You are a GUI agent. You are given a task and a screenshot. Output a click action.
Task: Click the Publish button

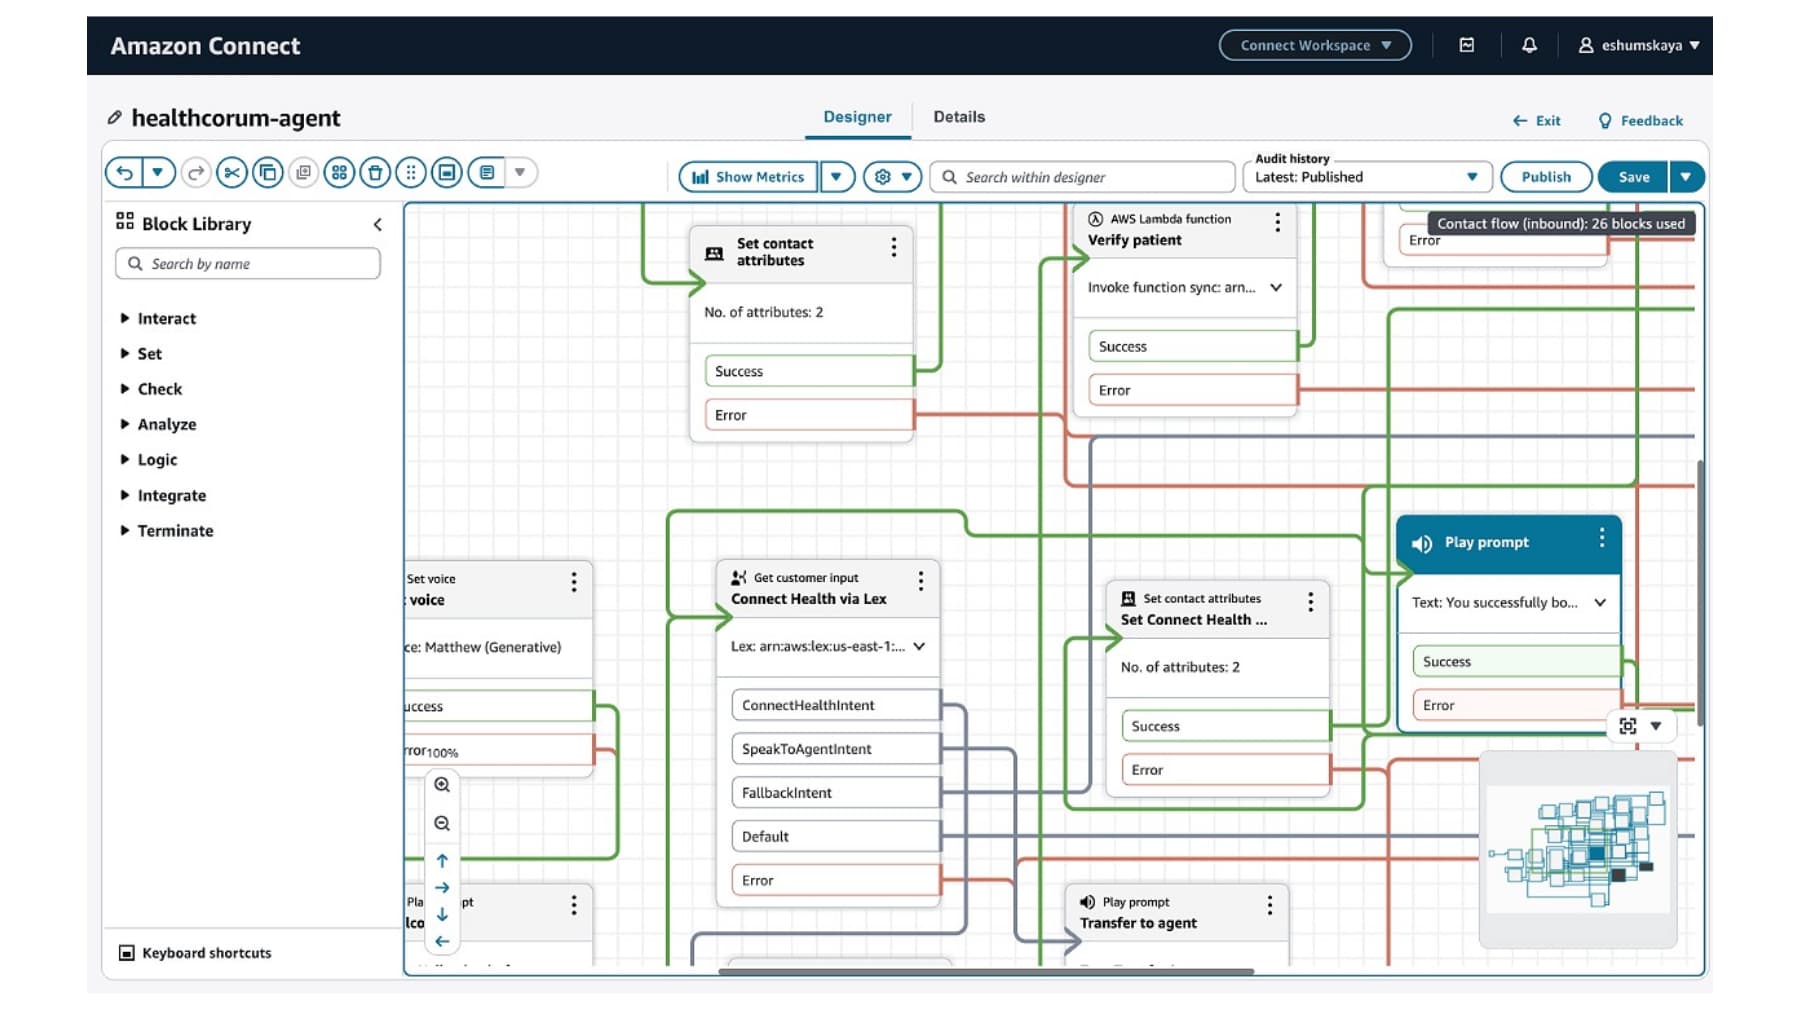coord(1546,177)
